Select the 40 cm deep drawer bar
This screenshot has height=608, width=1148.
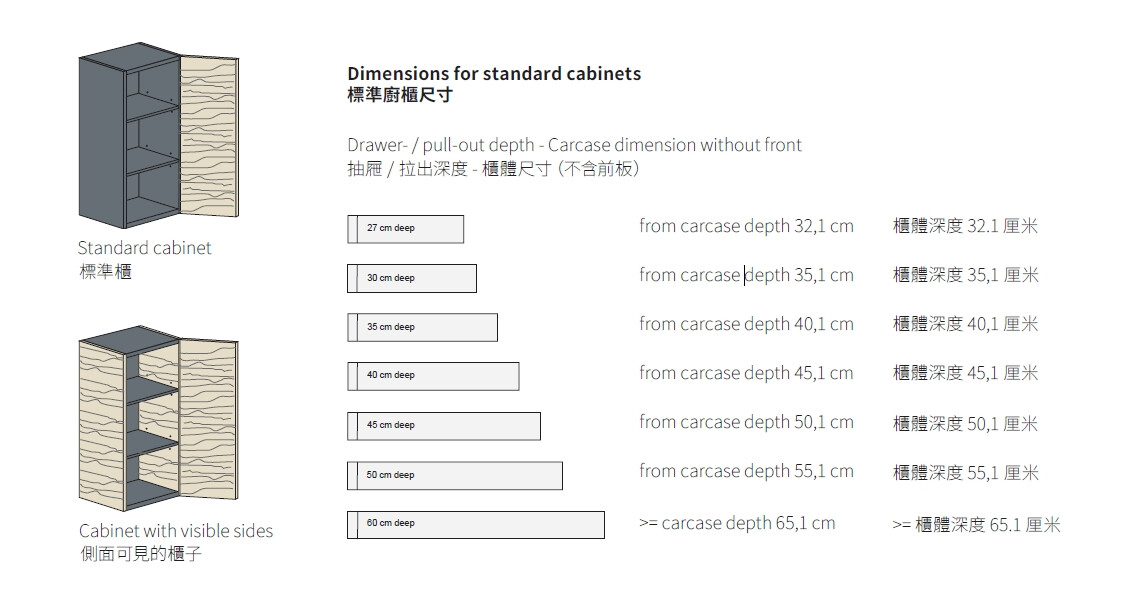point(433,376)
